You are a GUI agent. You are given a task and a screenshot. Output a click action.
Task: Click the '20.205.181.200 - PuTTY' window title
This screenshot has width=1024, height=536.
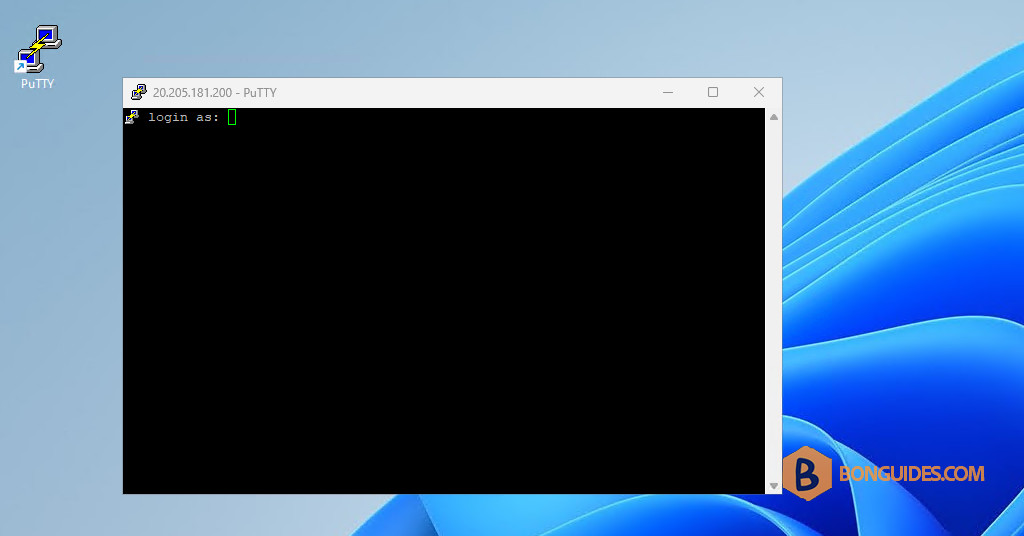click(215, 93)
